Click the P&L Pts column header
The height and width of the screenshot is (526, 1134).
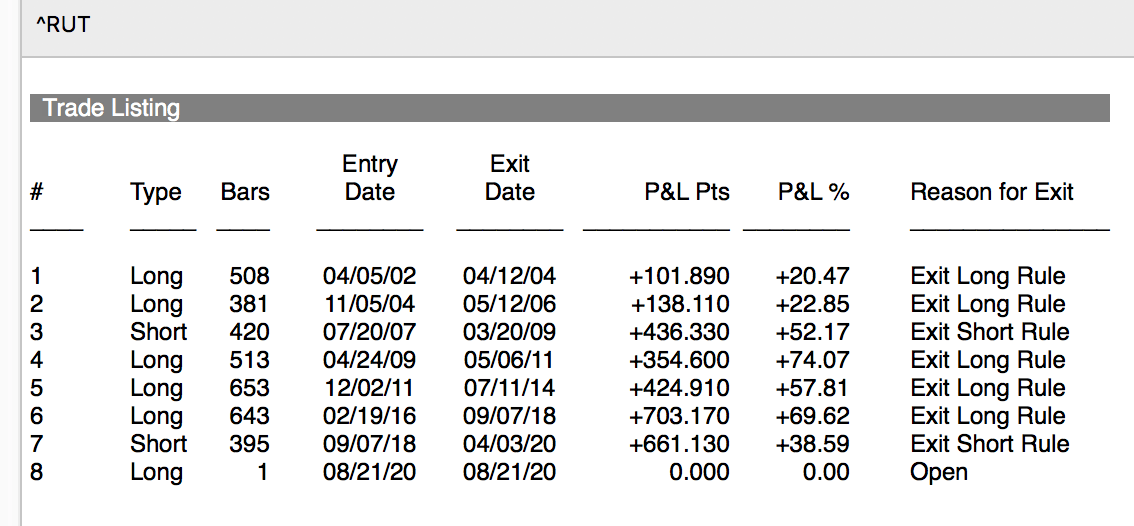687,192
